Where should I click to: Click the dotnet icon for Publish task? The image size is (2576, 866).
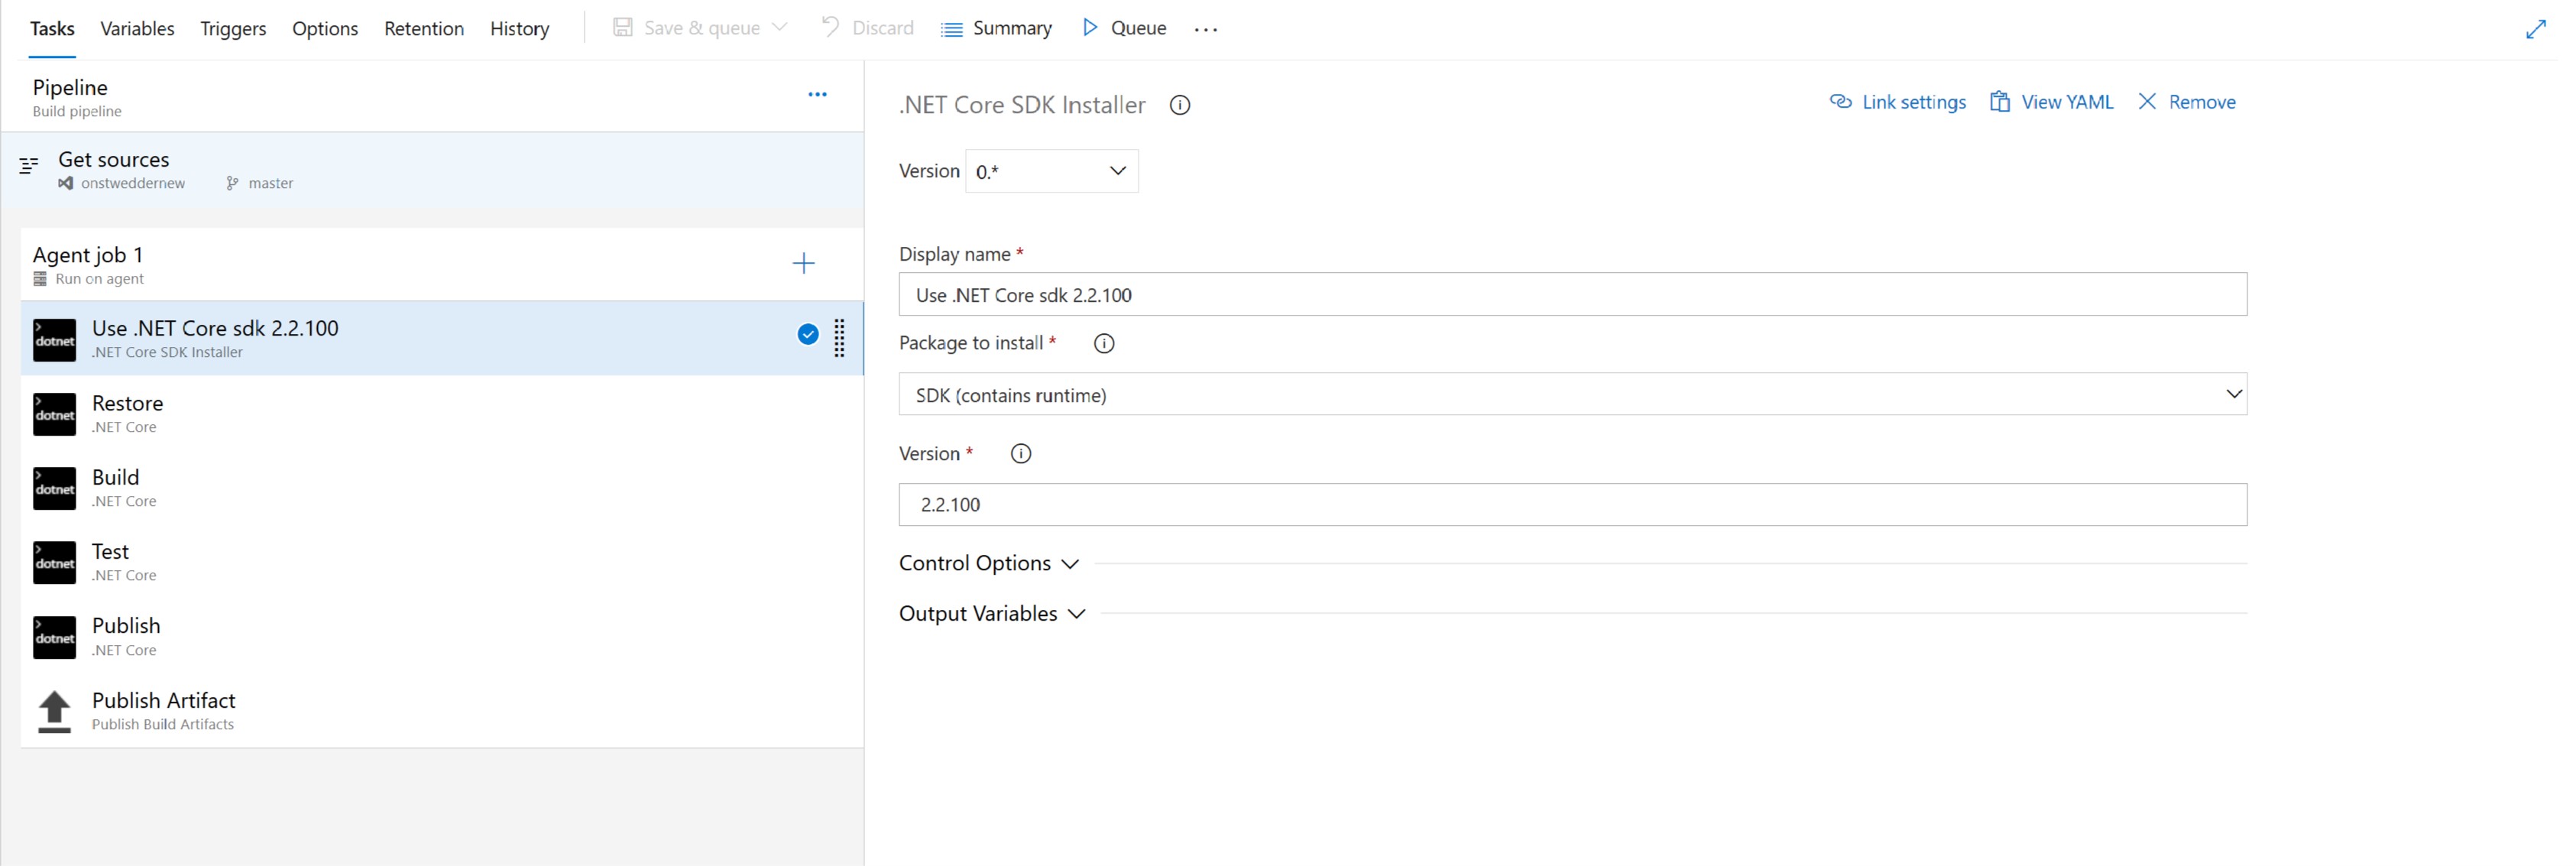pos(54,637)
